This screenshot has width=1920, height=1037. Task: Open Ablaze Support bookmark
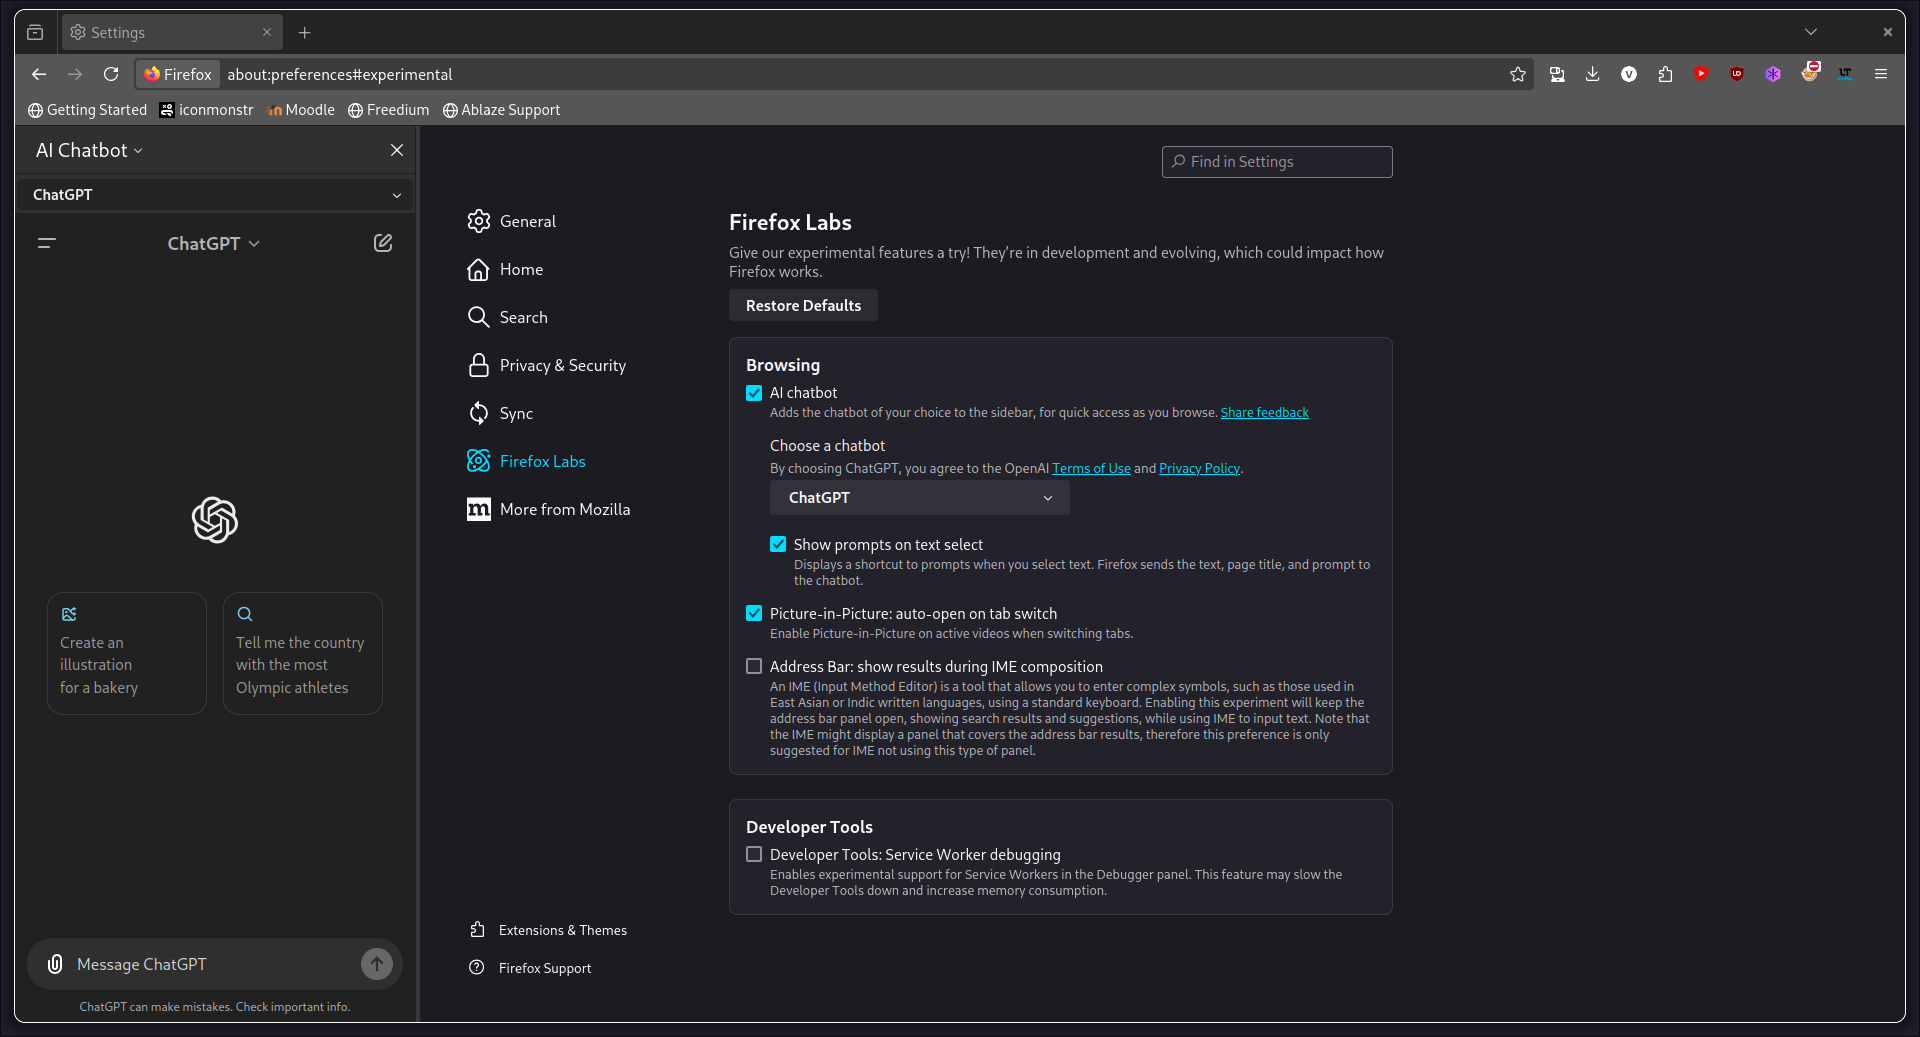point(501,110)
